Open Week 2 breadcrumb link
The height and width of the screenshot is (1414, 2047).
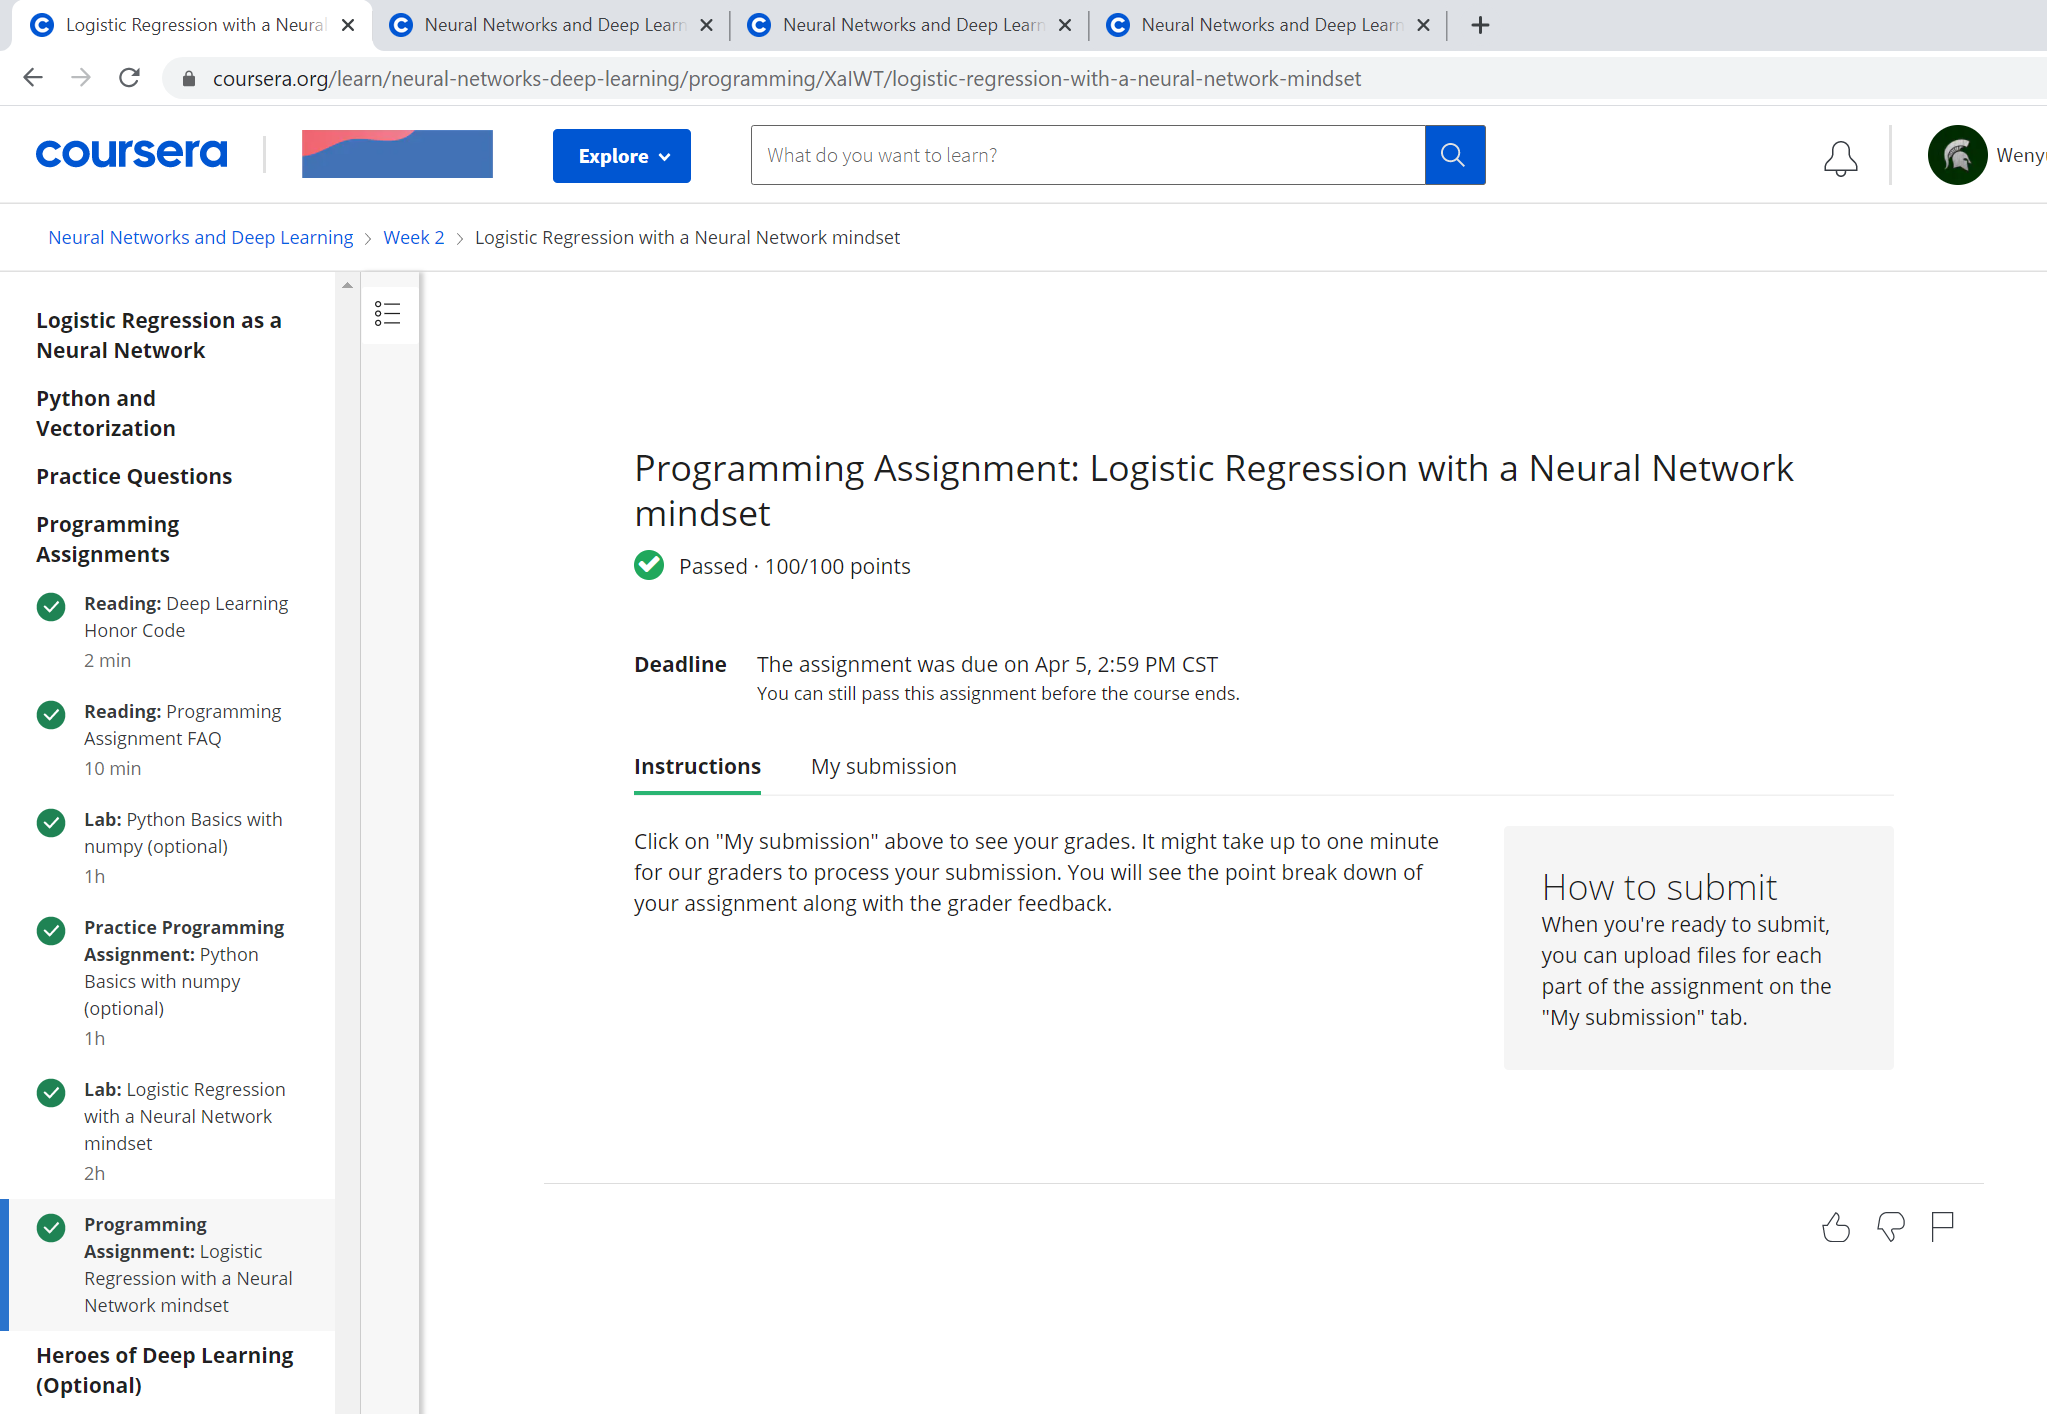pyautogui.click(x=413, y=237)
